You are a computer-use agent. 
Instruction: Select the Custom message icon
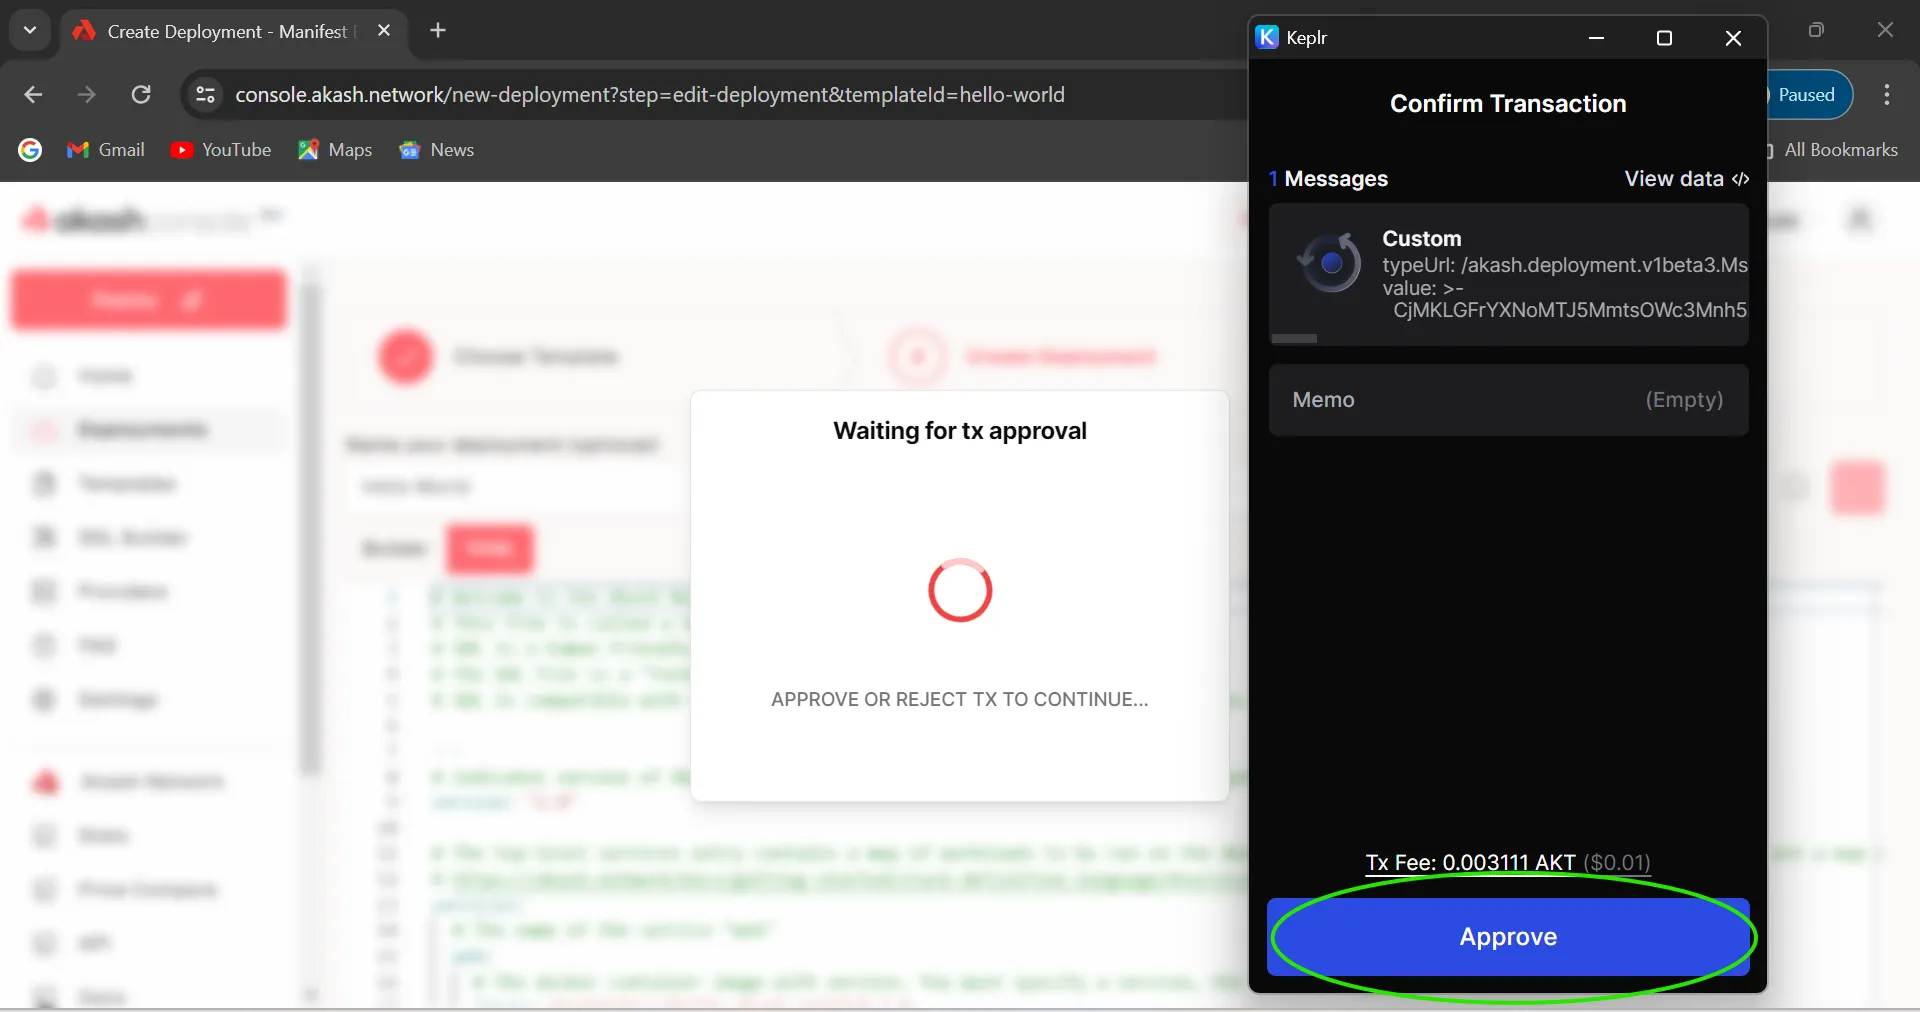(x=1329, y=264)
